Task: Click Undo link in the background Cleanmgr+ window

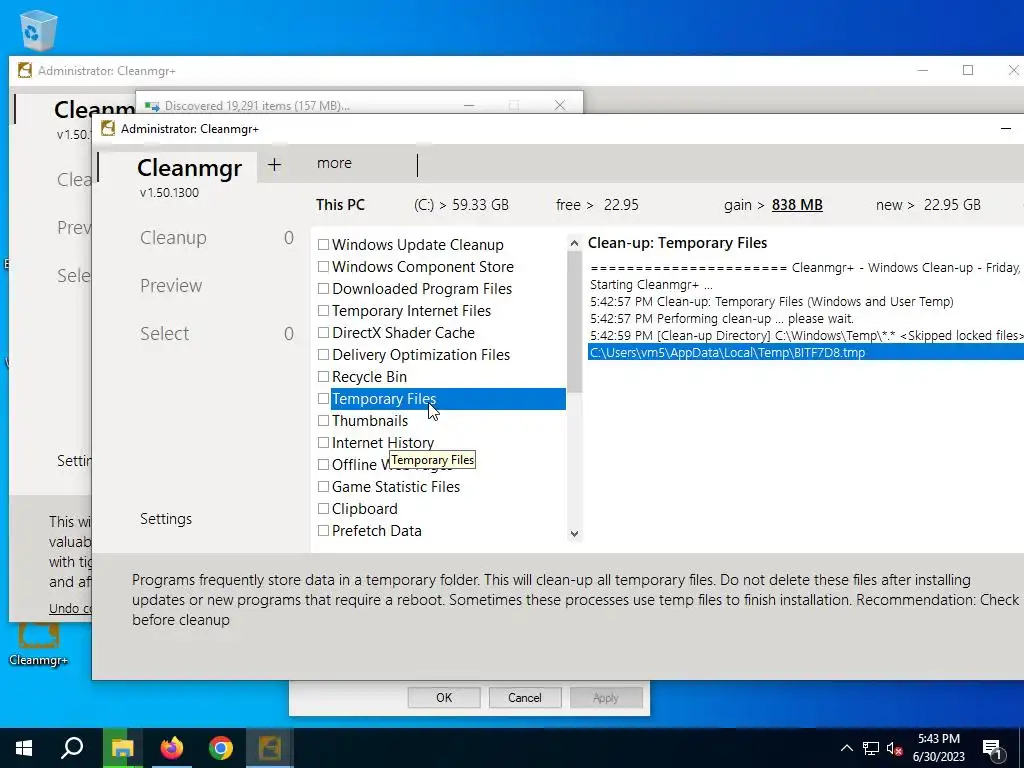Action: (x=70, y=608)
